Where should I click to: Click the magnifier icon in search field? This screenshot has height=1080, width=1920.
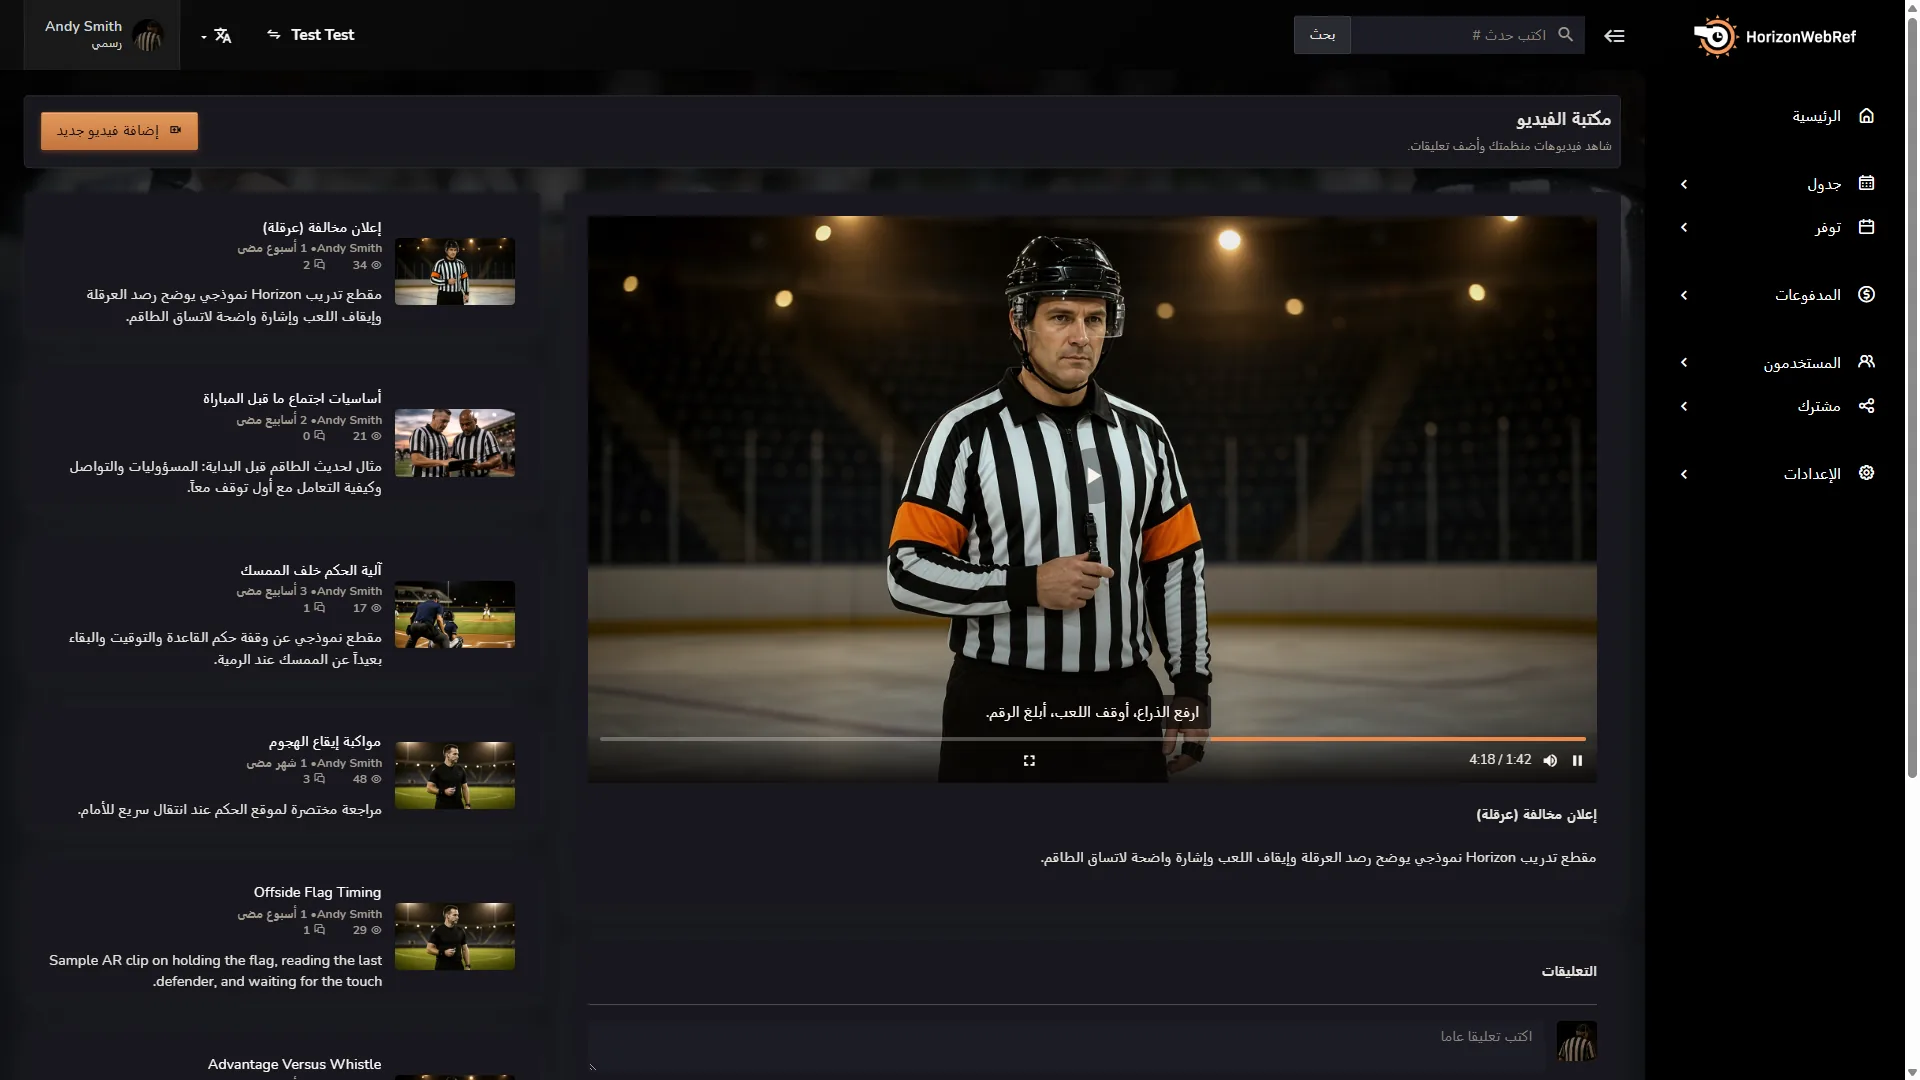pyautogui.click(x=1566, y=35)
